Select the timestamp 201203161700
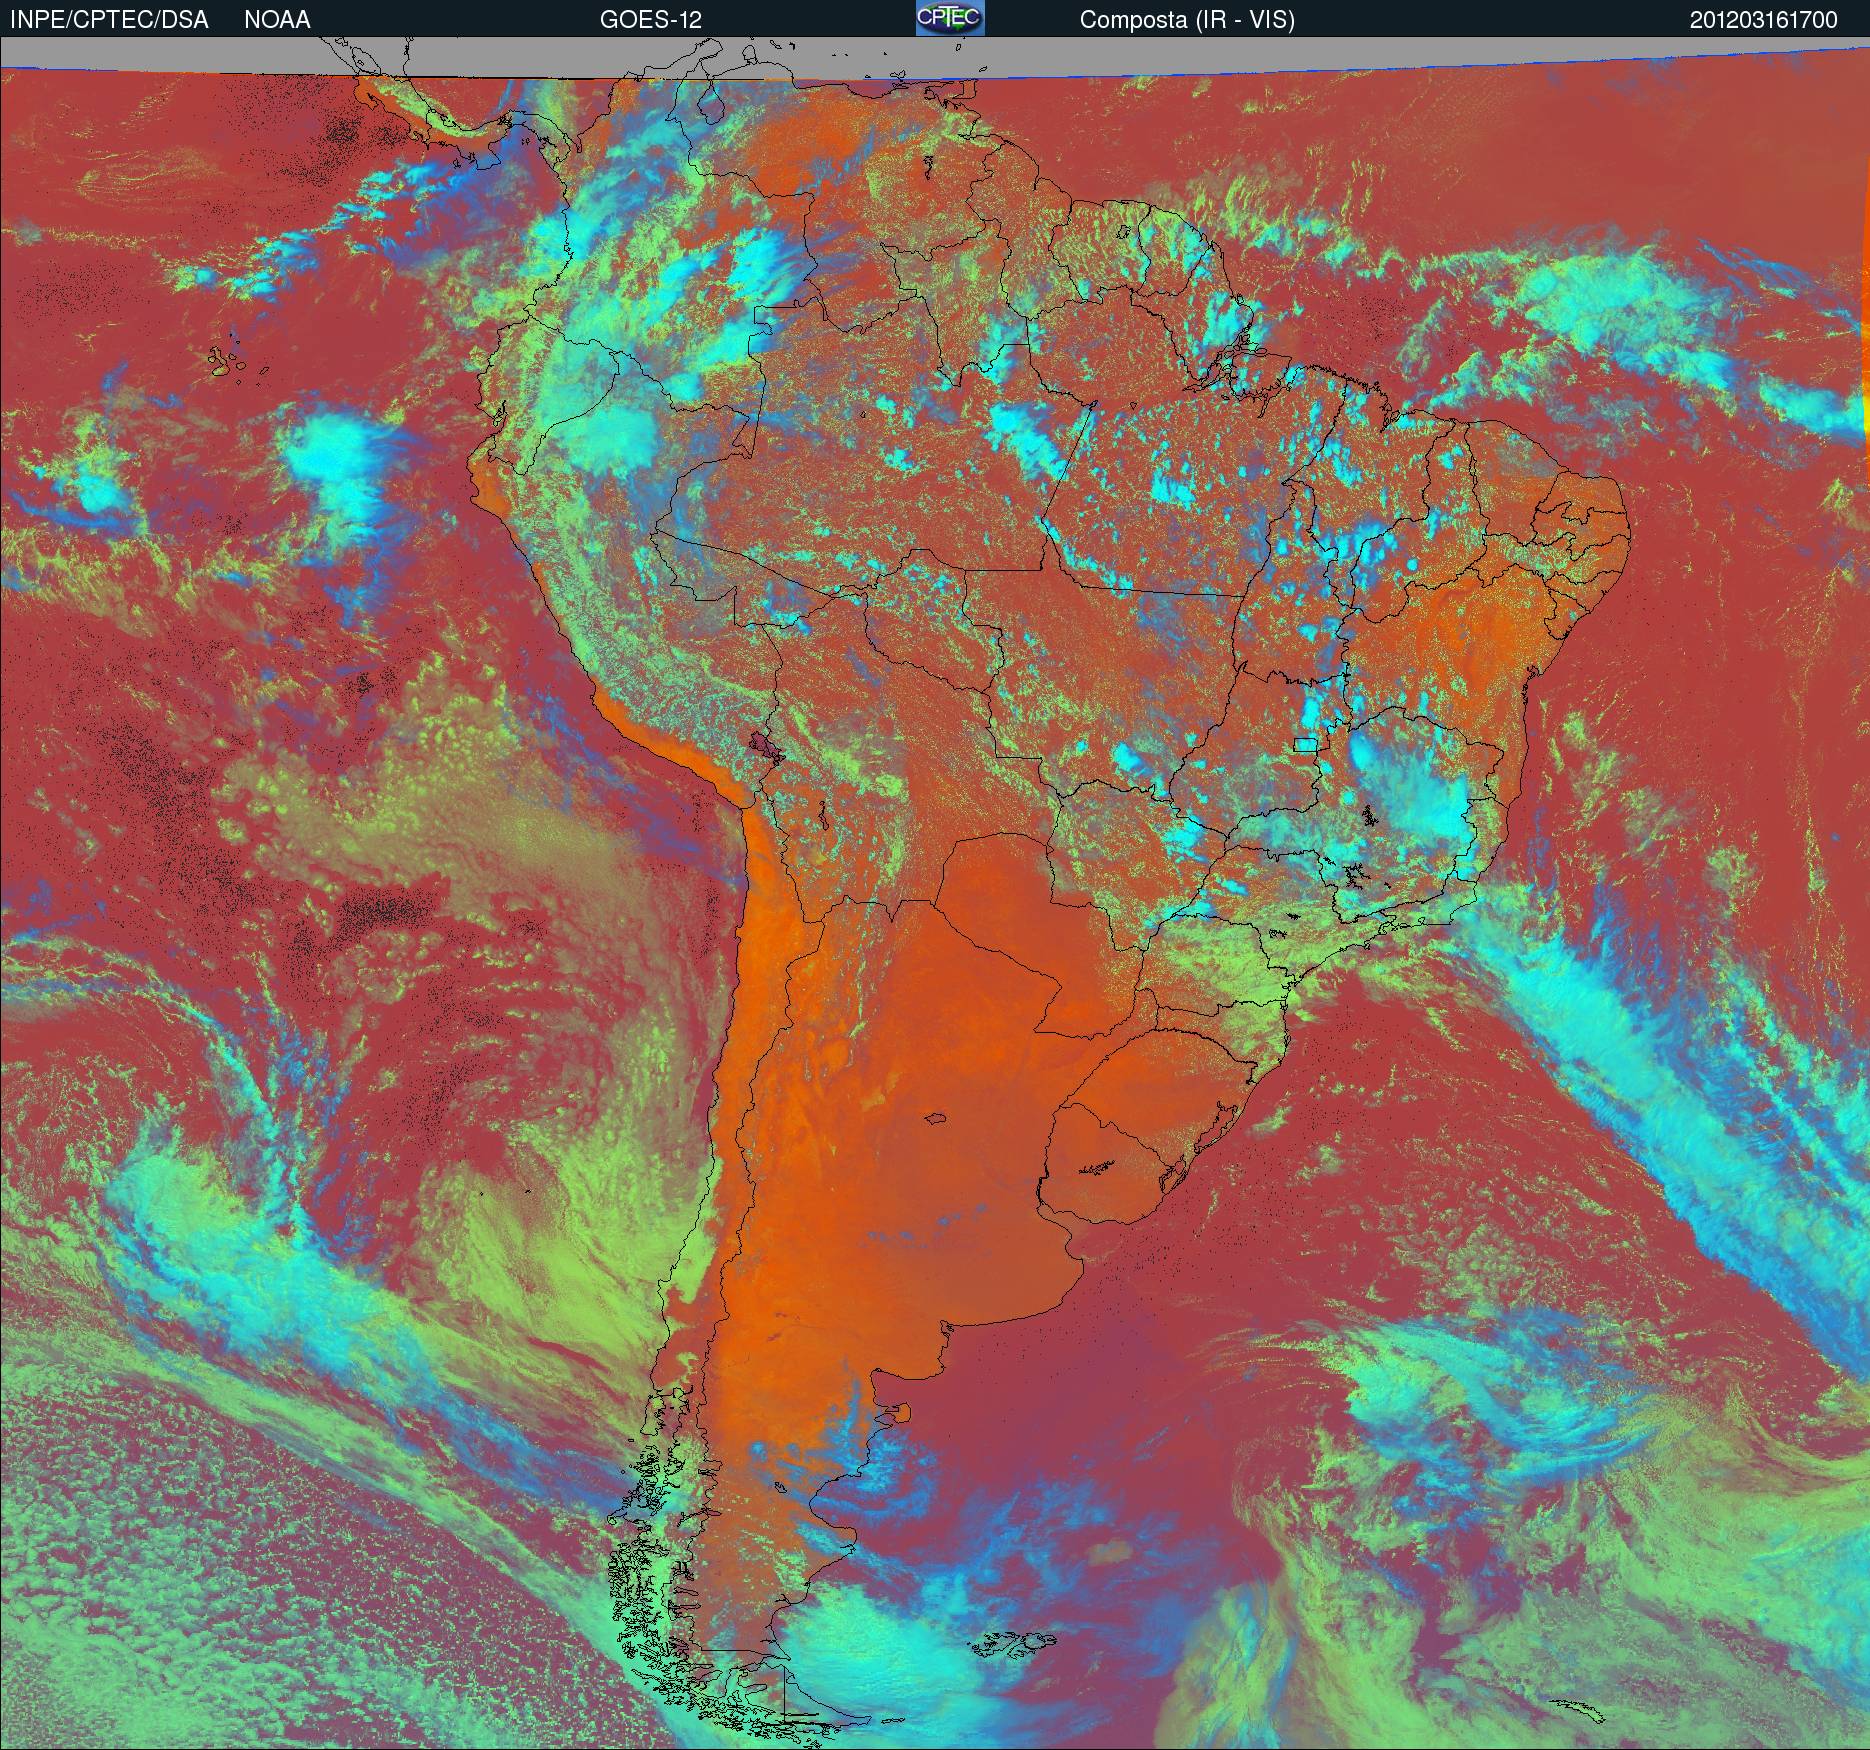 pyautogui.click(x=1764, y=20)
